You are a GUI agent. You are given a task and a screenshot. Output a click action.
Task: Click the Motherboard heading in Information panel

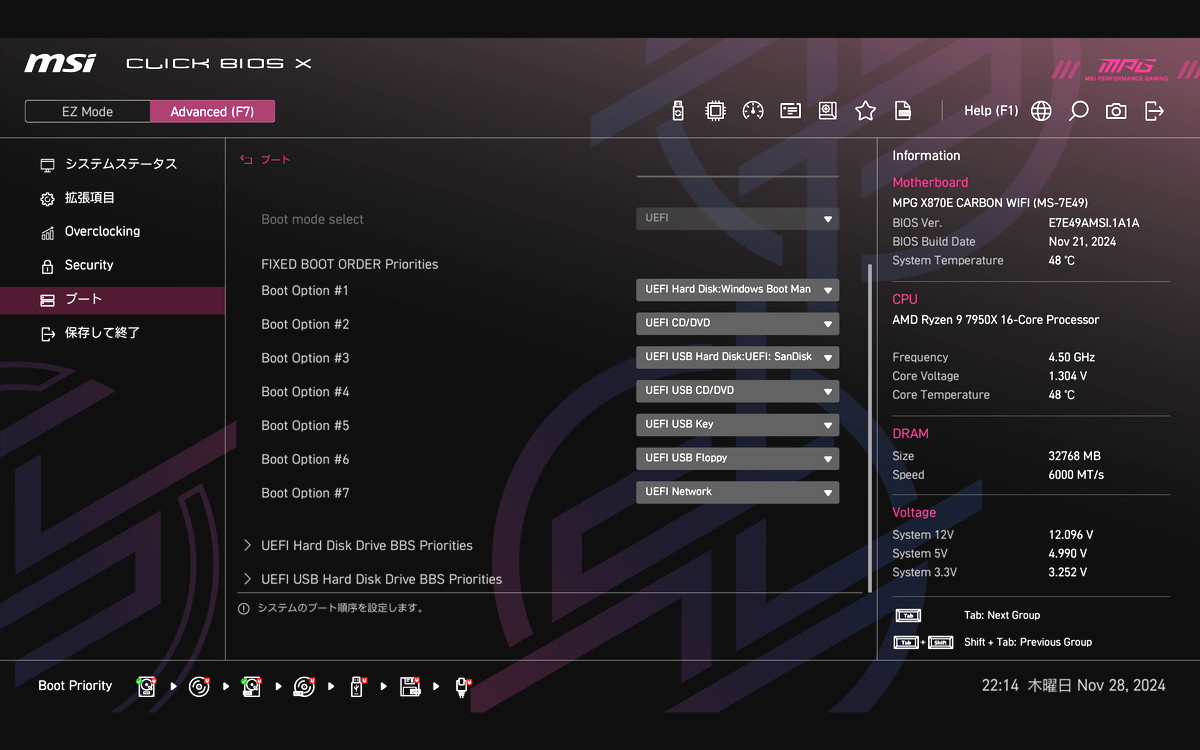(930, 183)
